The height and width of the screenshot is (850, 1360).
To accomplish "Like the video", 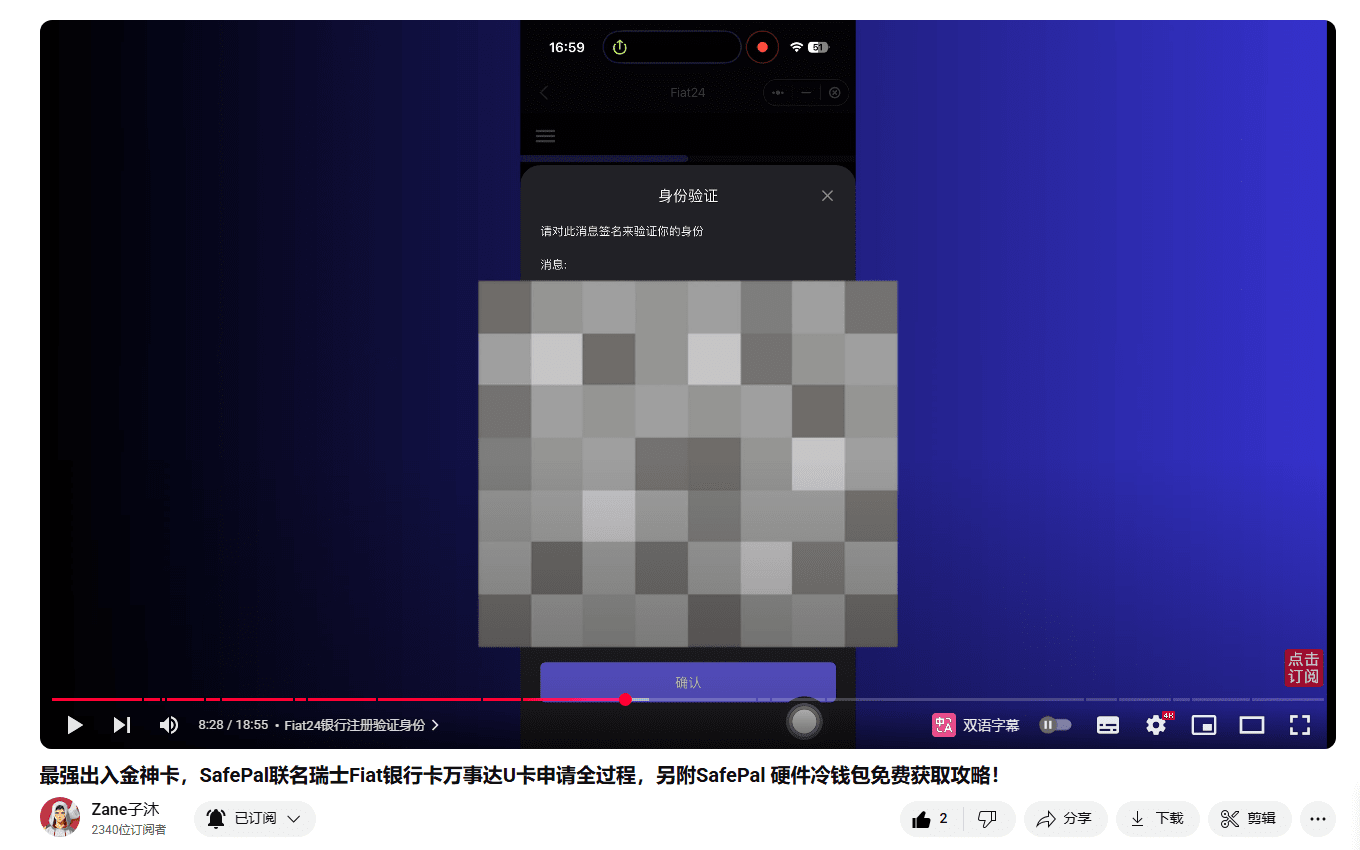I will click(x=931, y=819).
